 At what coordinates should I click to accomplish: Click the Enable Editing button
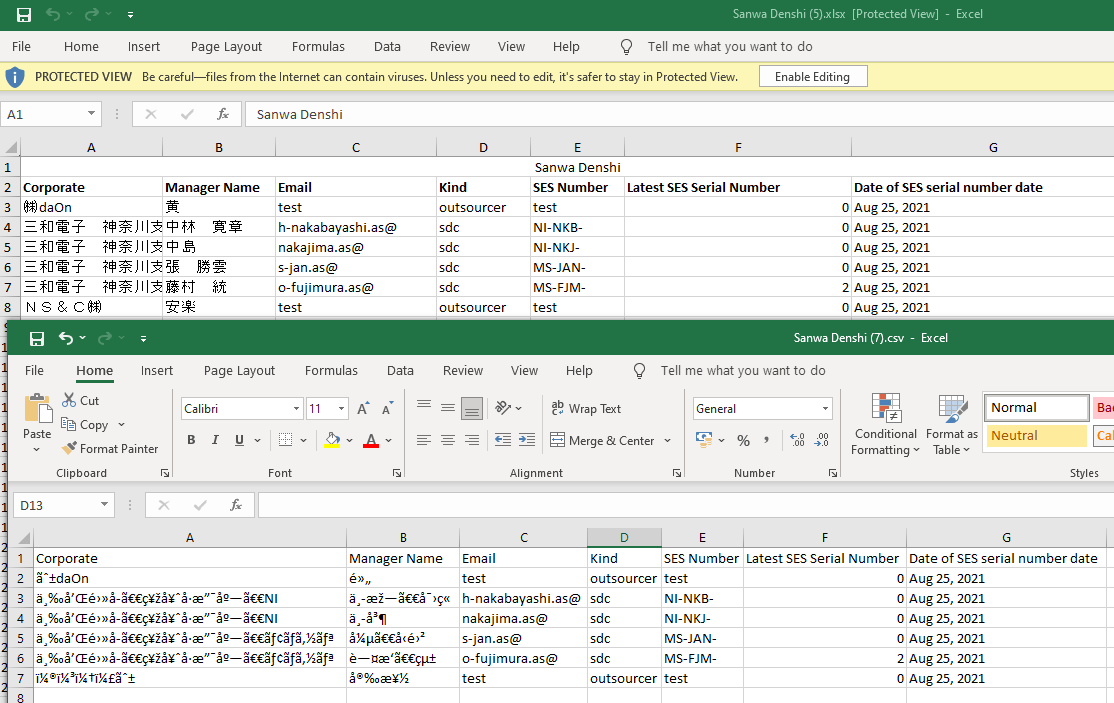tap(813, 75)
